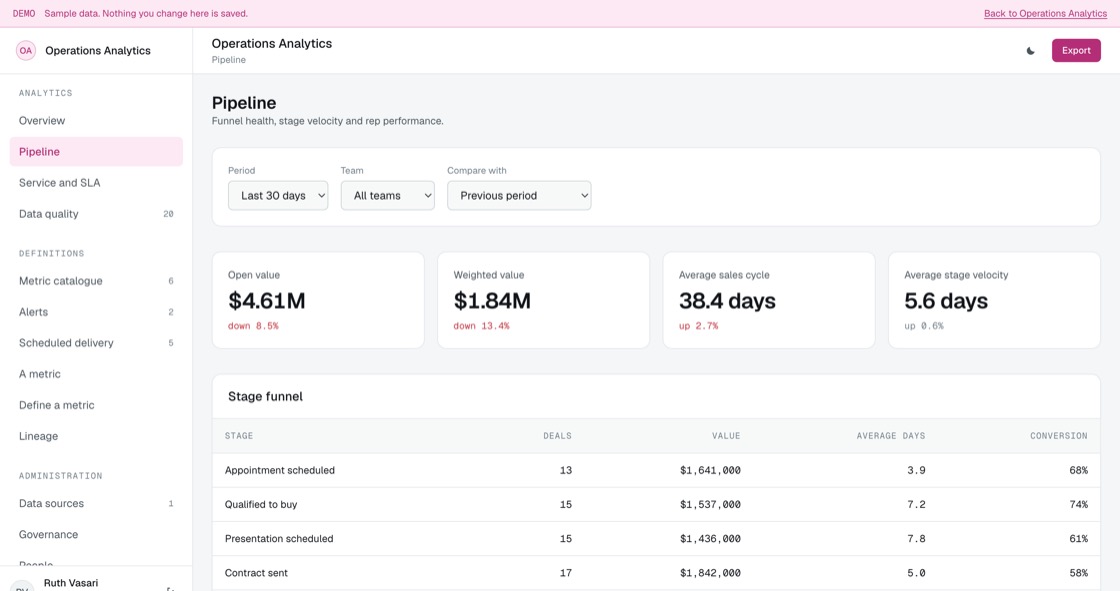Screen dimensions: 1120x591
Task: Click the VALUE column header
Action: tap(726, 436)
